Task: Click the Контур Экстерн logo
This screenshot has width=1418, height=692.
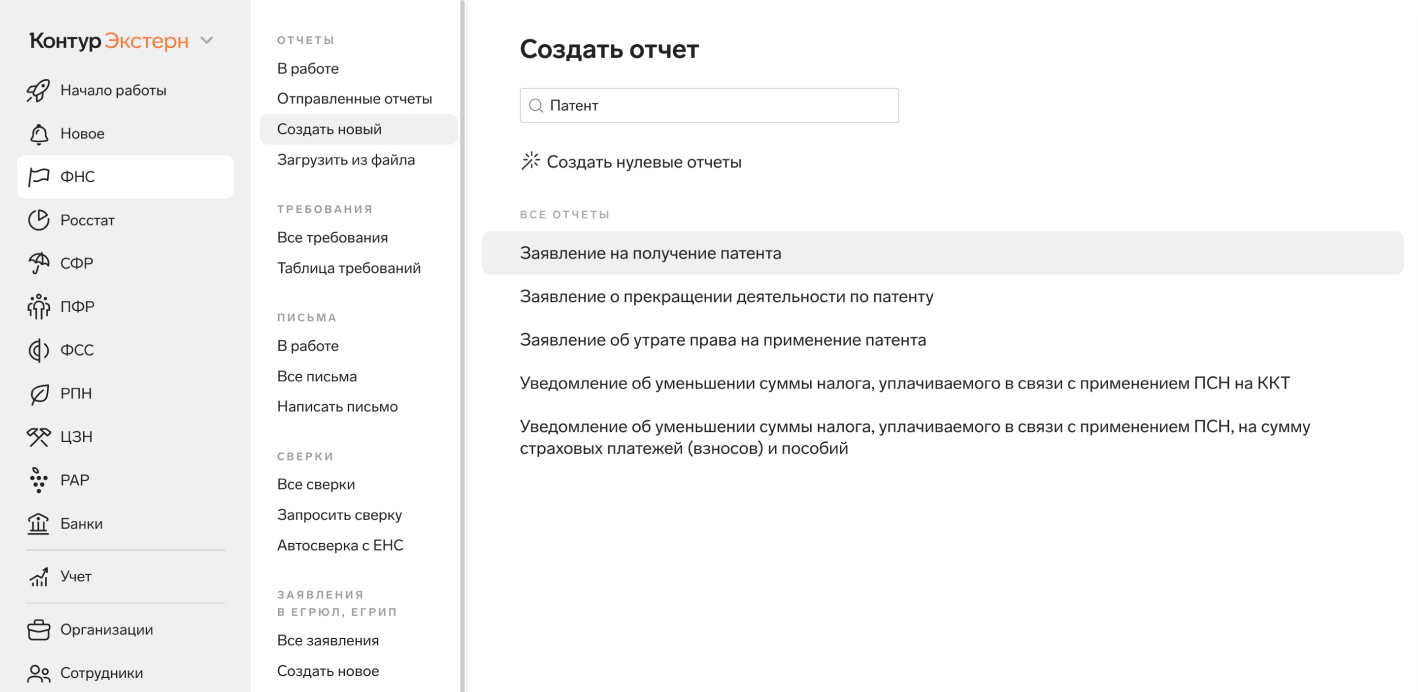Action: pyautogui.click(x=109, y=41)
